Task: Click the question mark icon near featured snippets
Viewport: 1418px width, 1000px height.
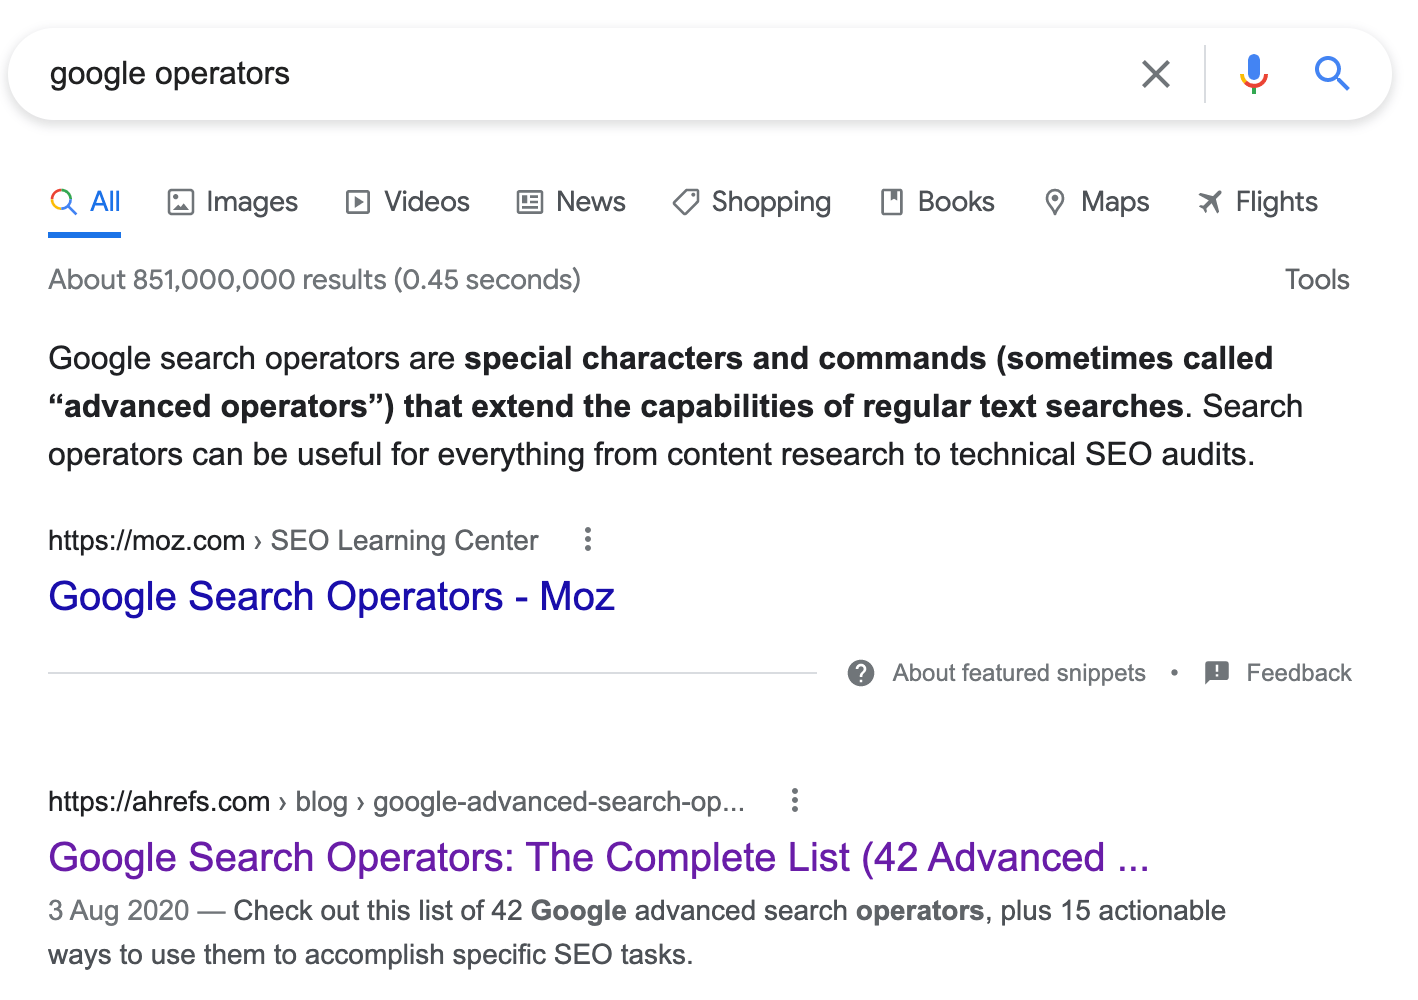Action: click(860, 672)
